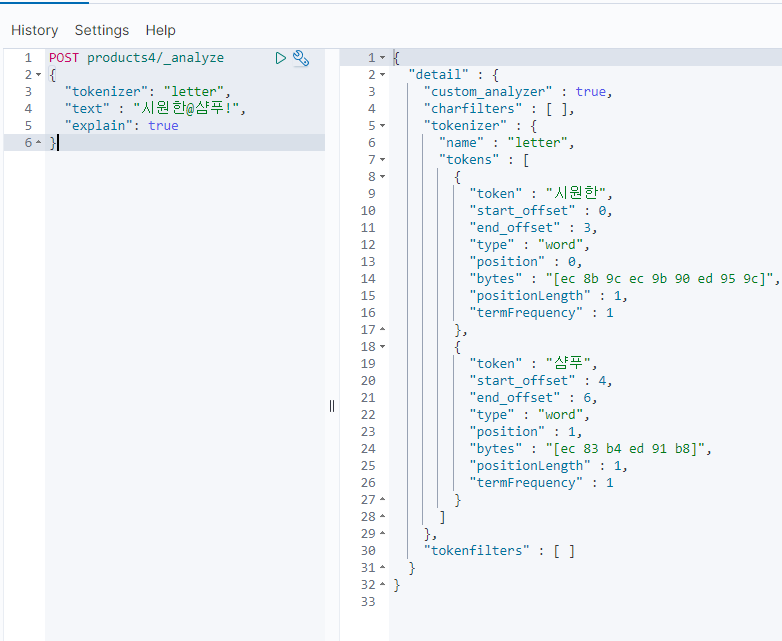Fold the second token object at line 18
The height and width of the screenshot is (641, 782).
[382, 347]
